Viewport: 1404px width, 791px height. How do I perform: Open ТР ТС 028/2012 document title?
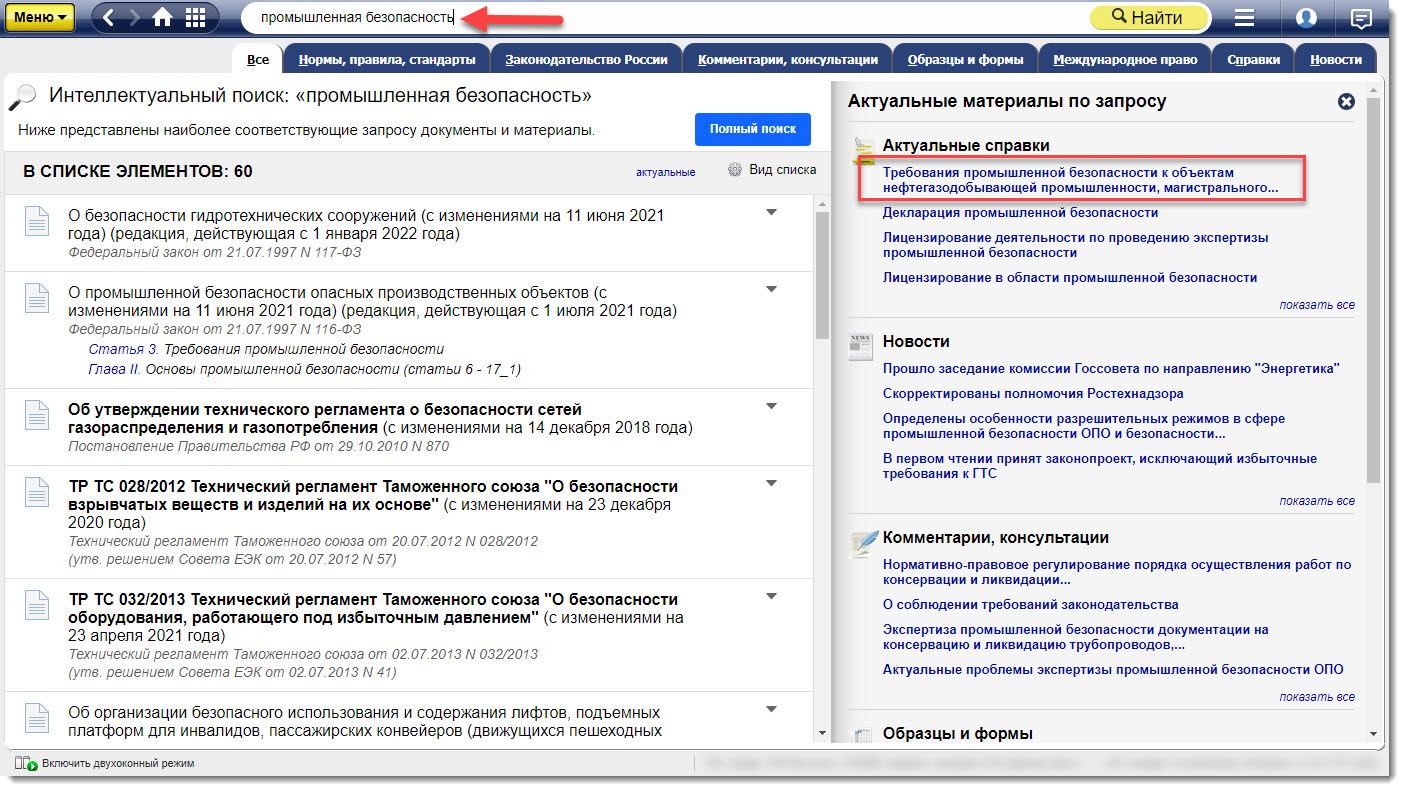pos(373,504)
